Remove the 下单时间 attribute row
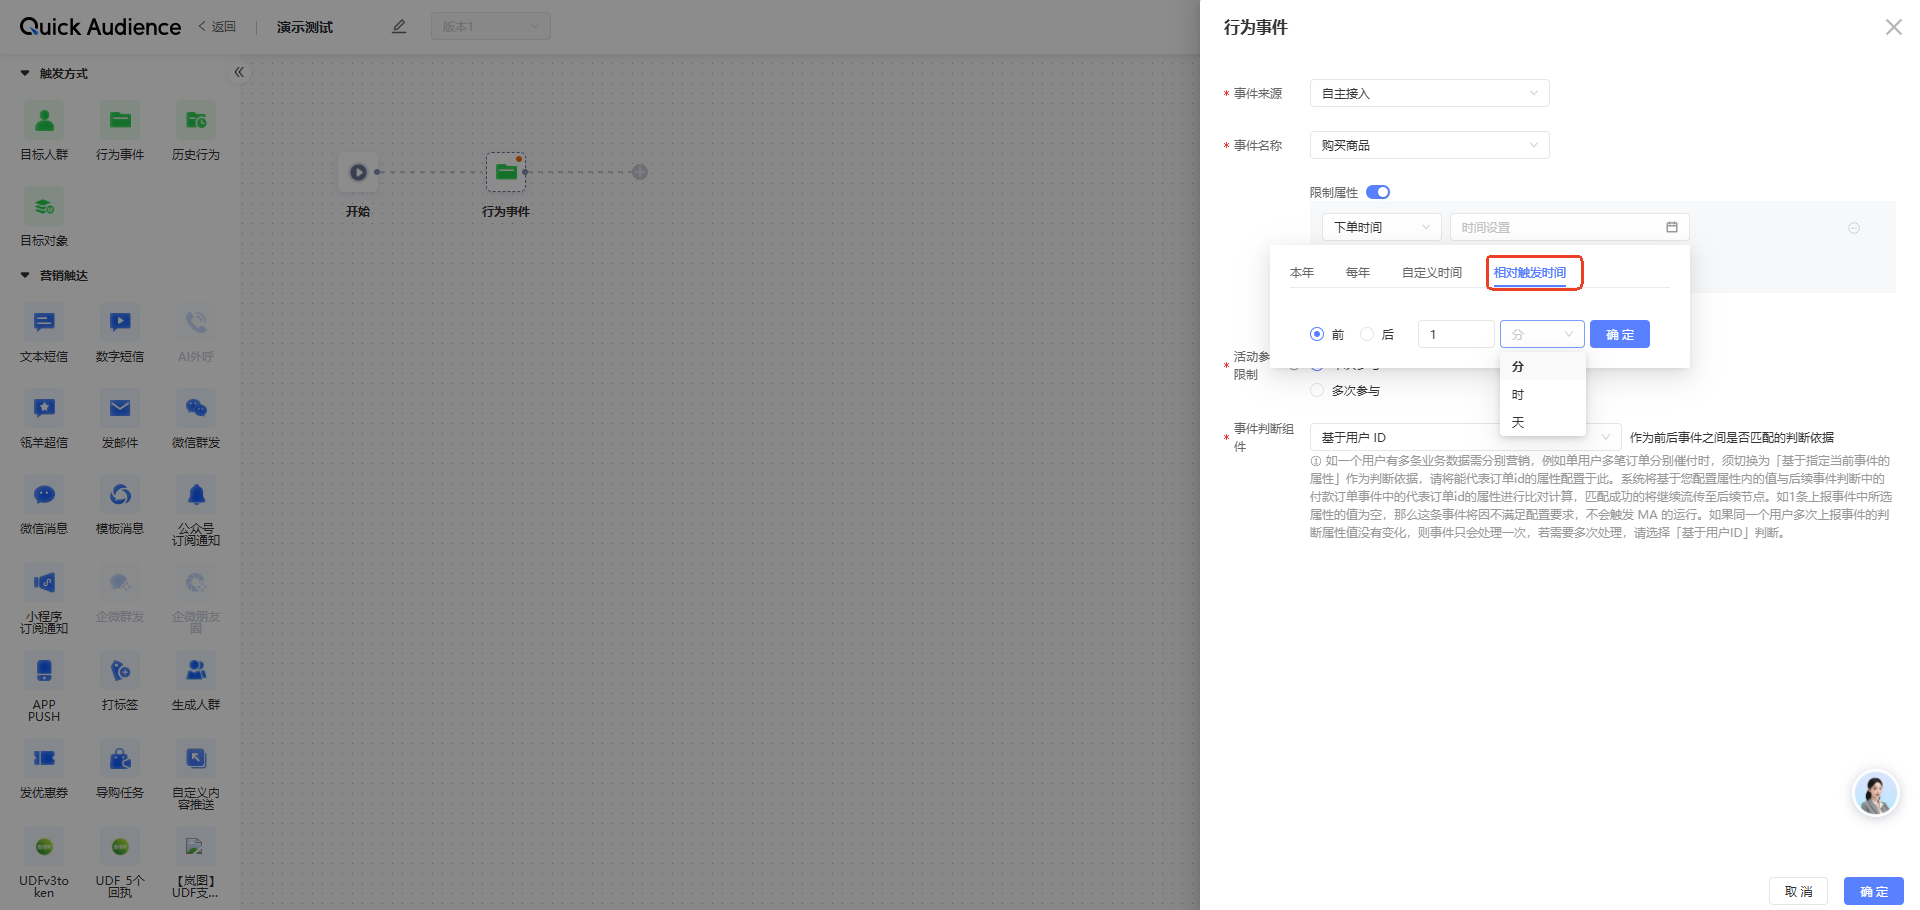Viewport: 1920px width, 910px height. click(1853, 228)
